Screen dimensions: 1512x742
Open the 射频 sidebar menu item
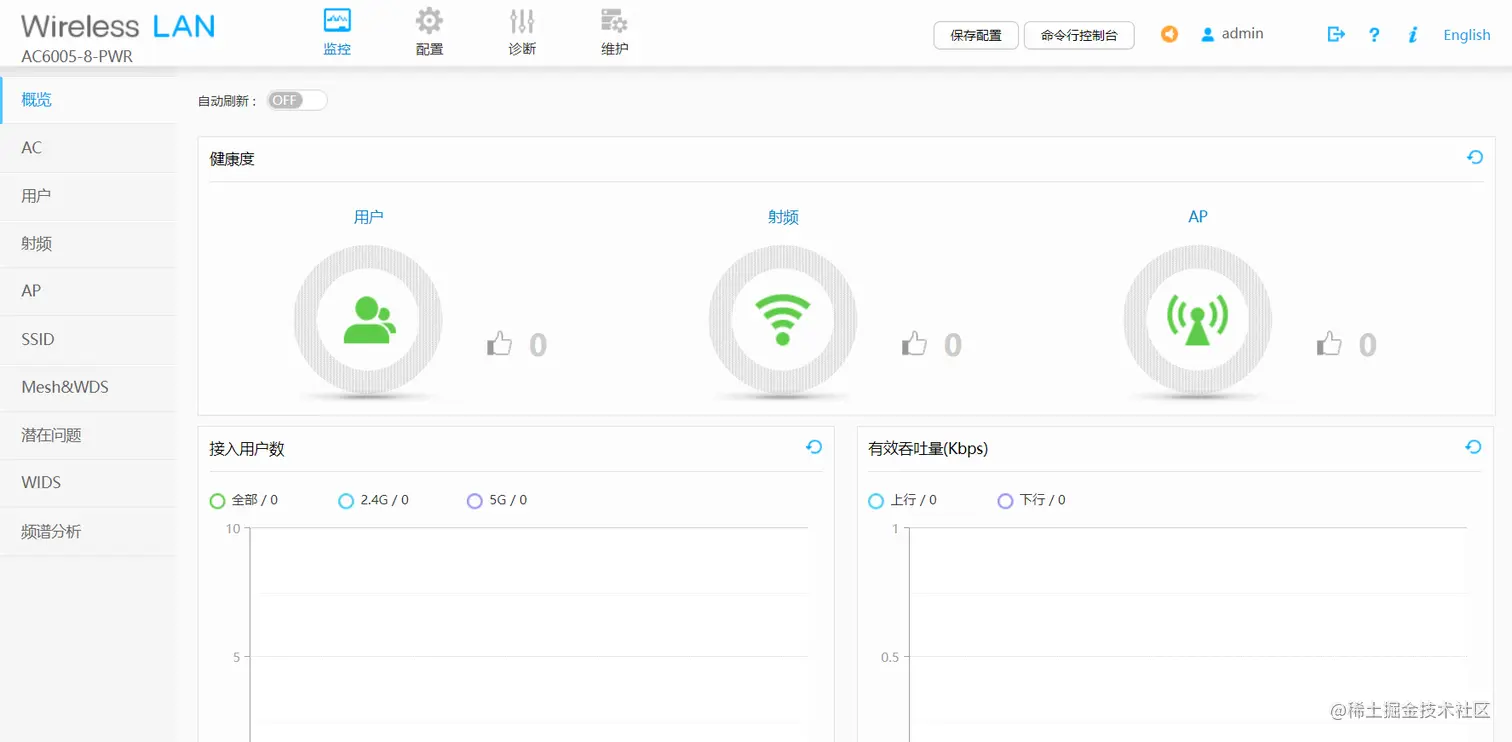(x=36, y=243)
